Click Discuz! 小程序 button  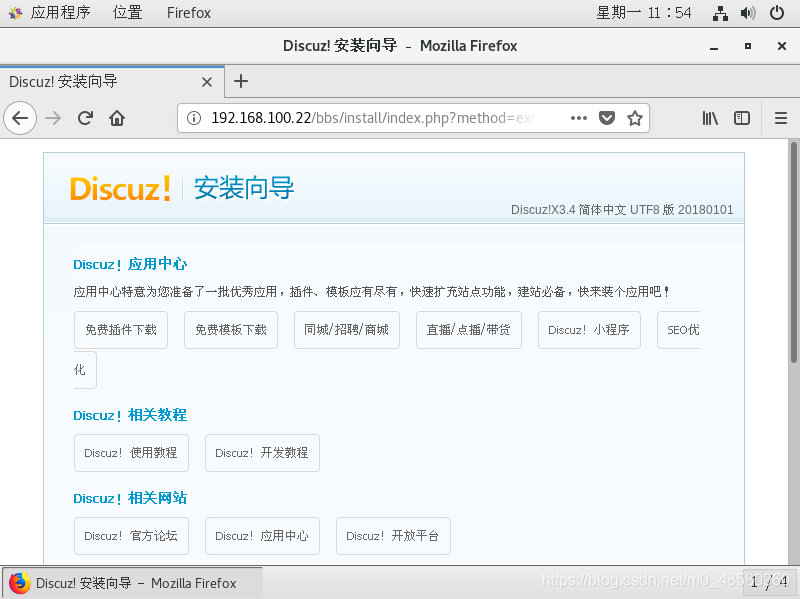[589, 330]
